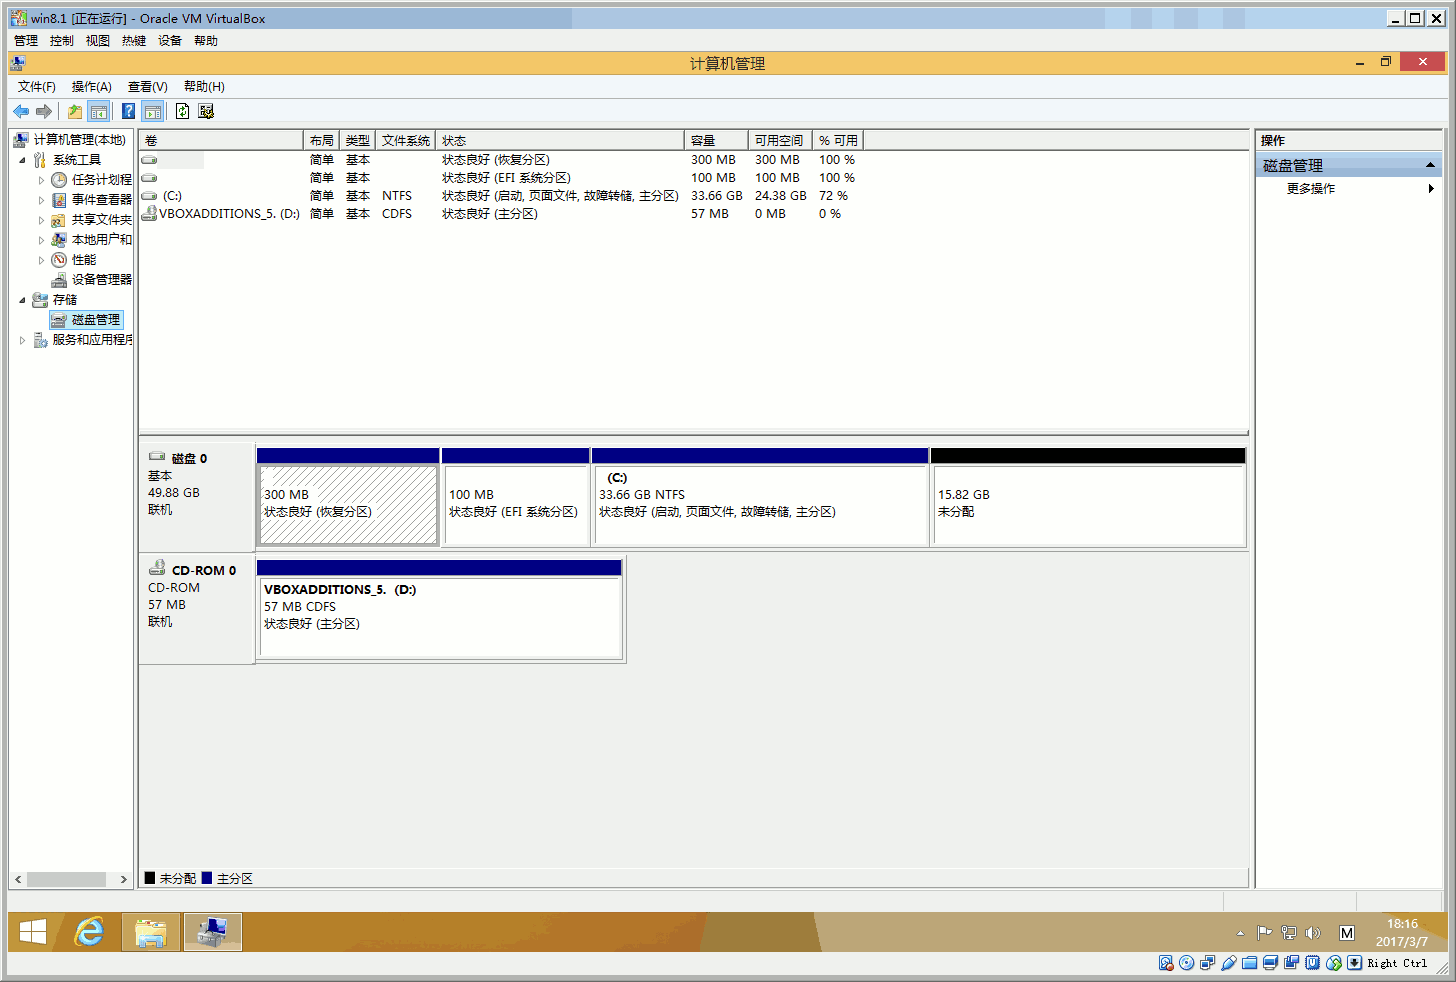Expand the 性能 node
The width and height of the screenshot is (1456, 982).
[41, 260]
